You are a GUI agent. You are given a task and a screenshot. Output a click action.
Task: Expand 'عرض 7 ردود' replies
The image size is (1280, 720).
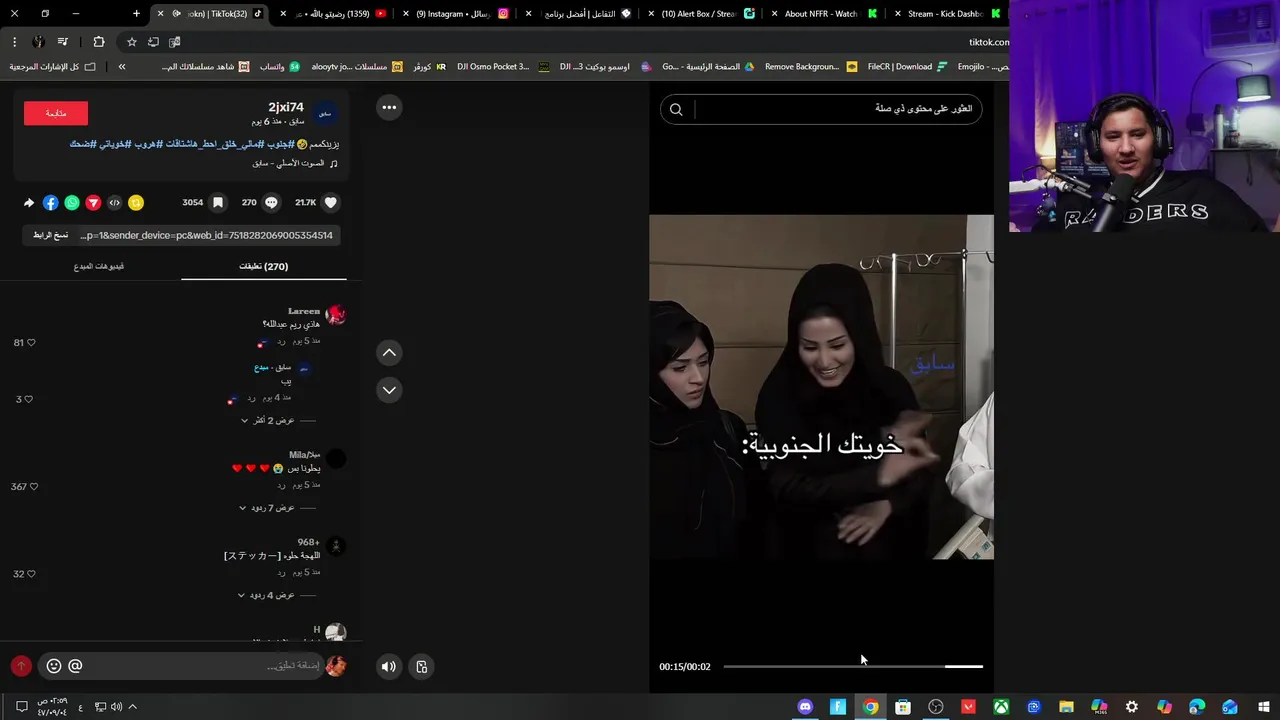pyautogui.click(x=266, y=508)
